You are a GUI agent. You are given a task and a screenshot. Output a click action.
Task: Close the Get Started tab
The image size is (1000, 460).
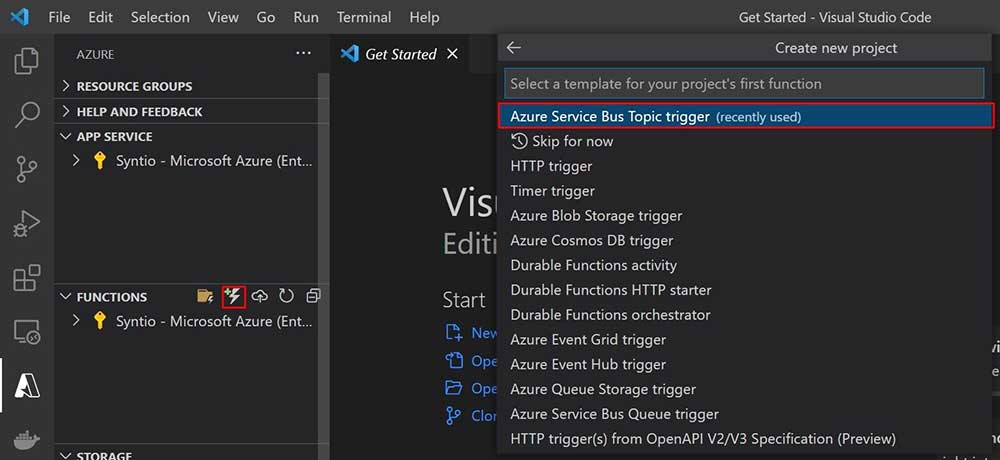pyautogui.click(x=452, y=54)
